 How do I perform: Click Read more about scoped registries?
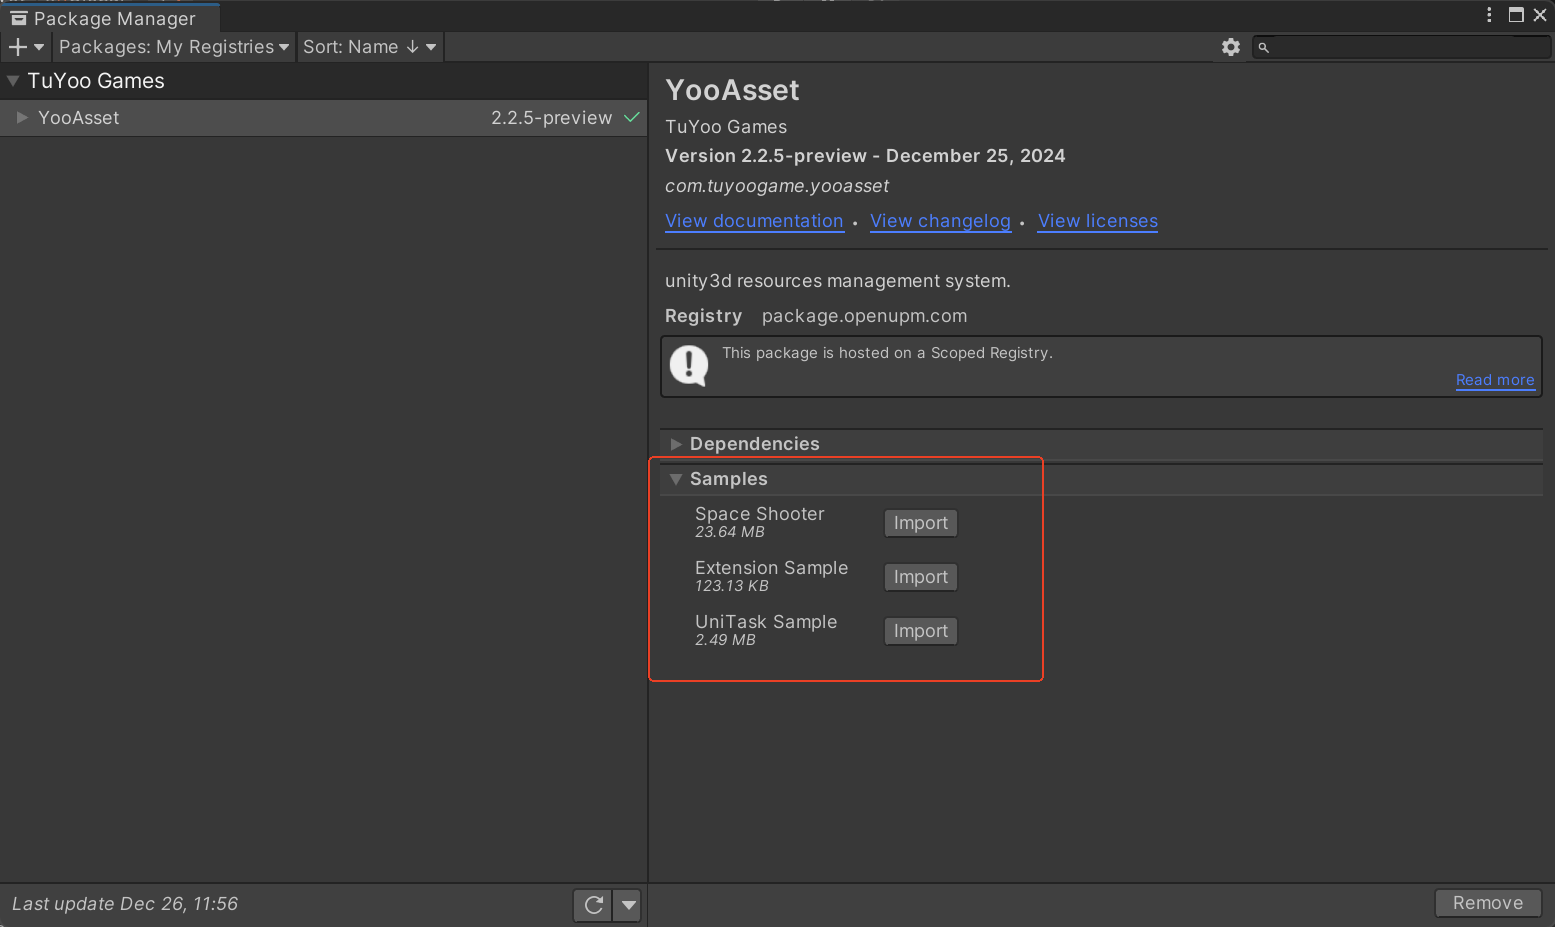[1495, 380]
